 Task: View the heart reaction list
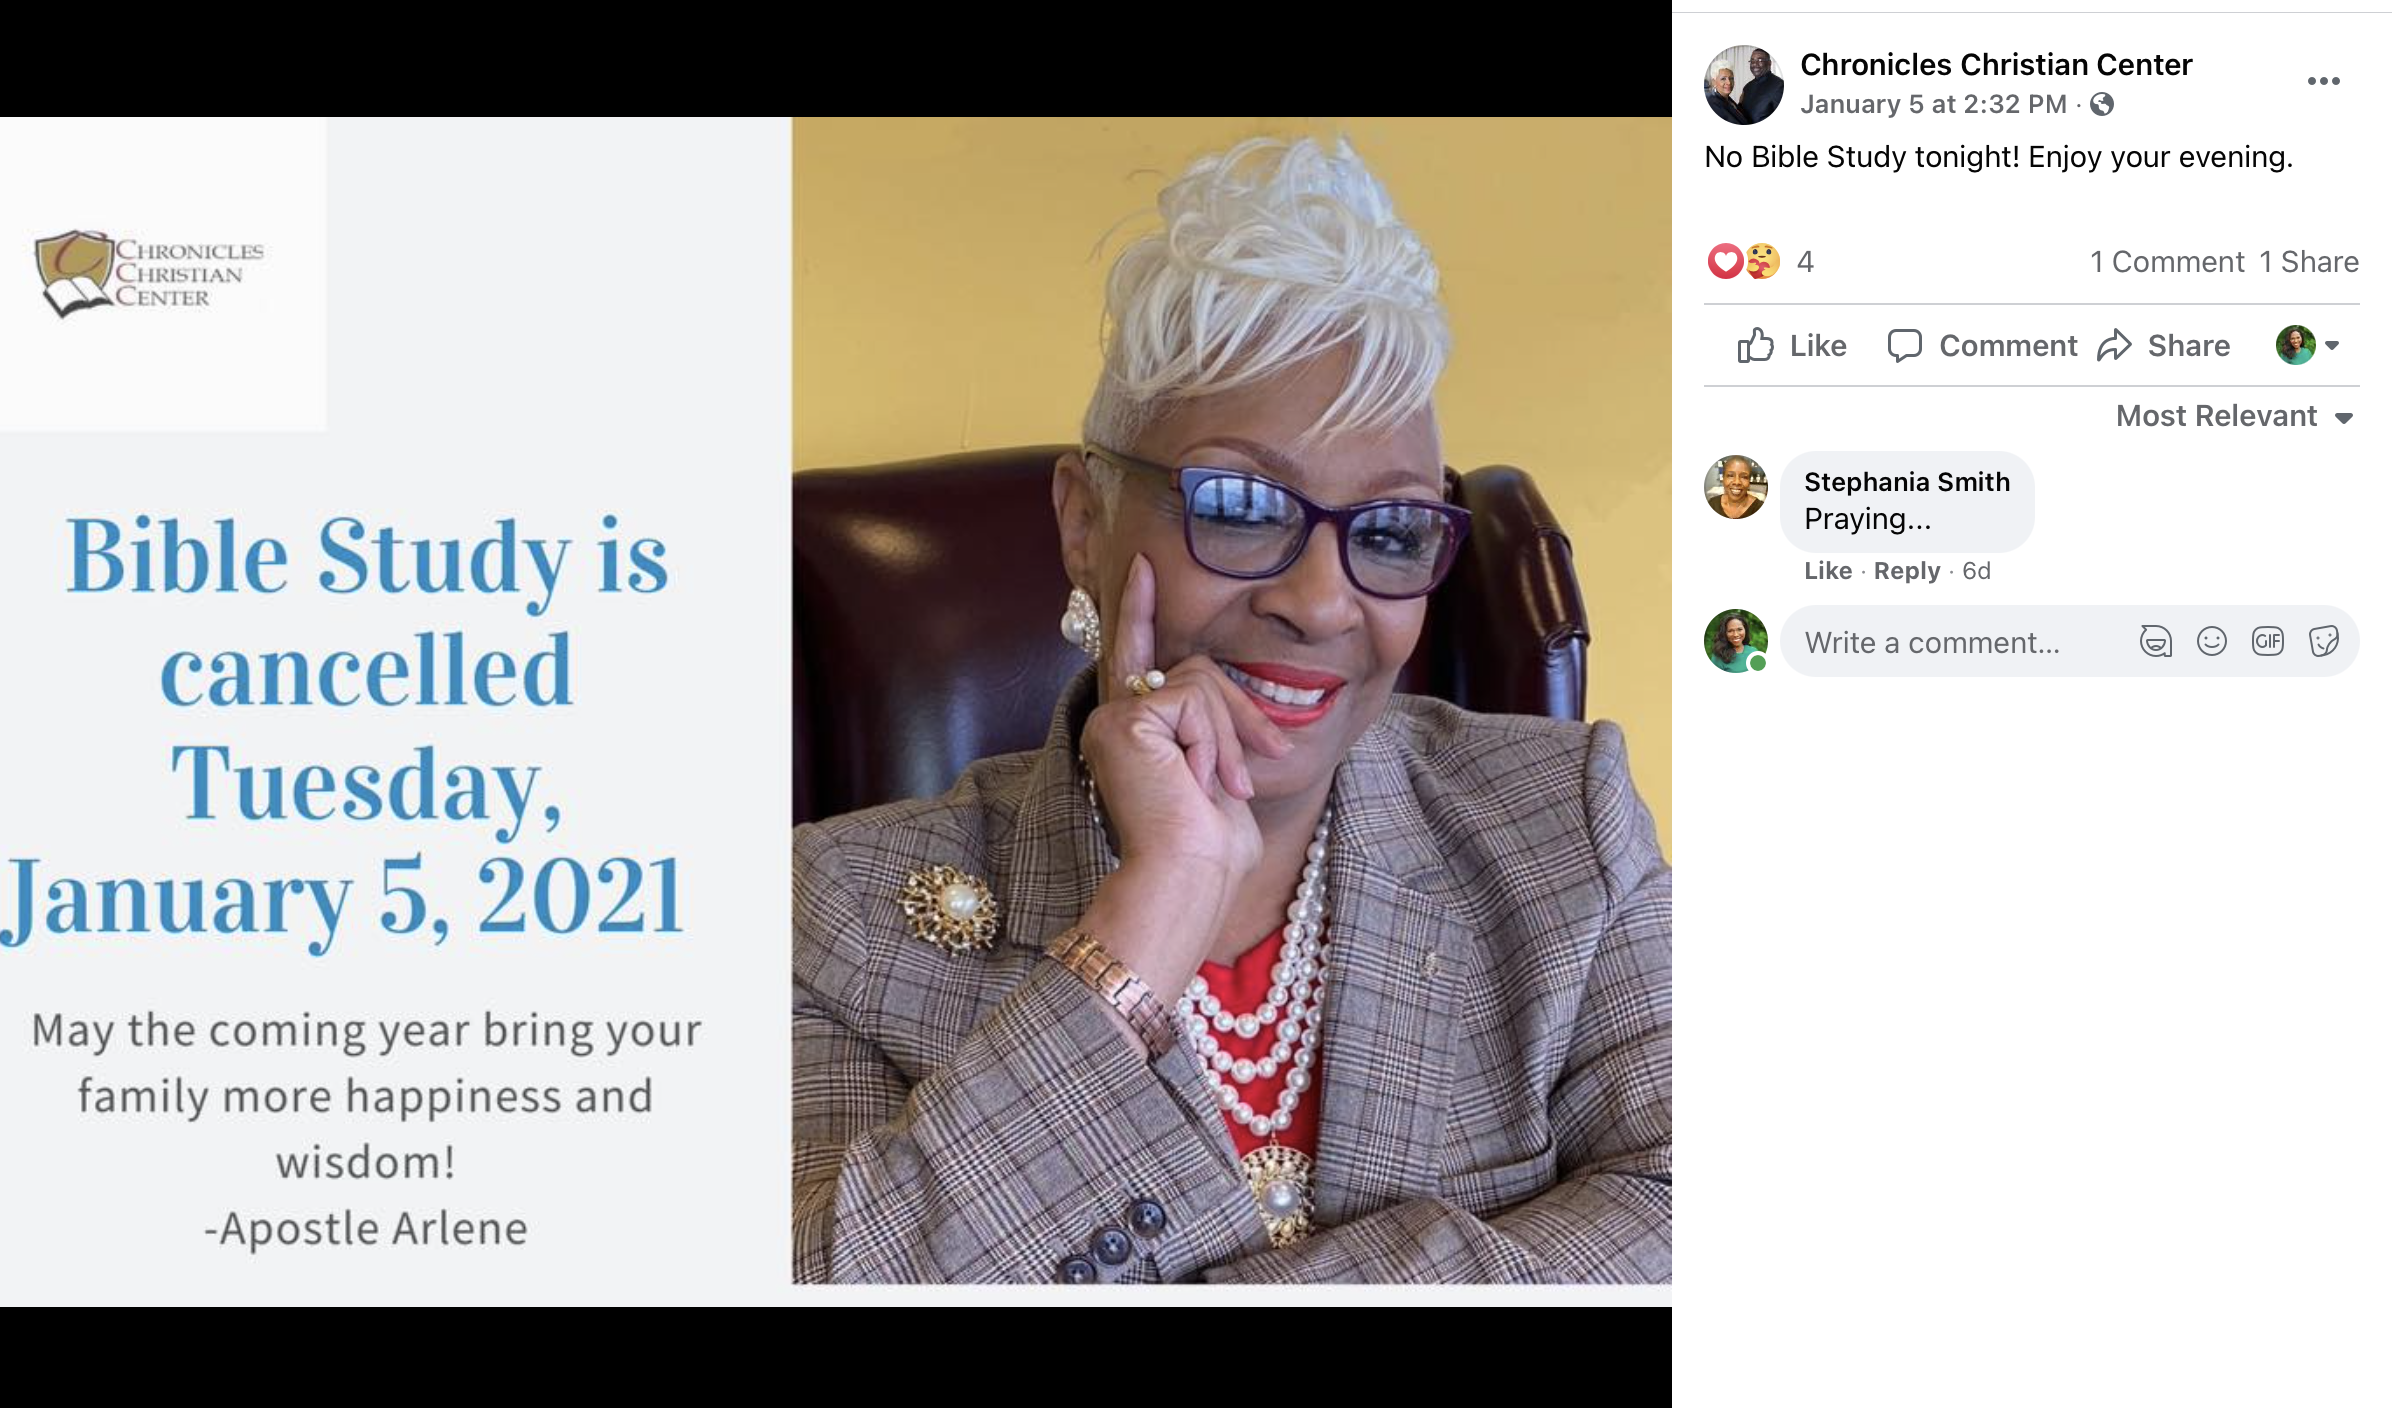[1725, 261]
